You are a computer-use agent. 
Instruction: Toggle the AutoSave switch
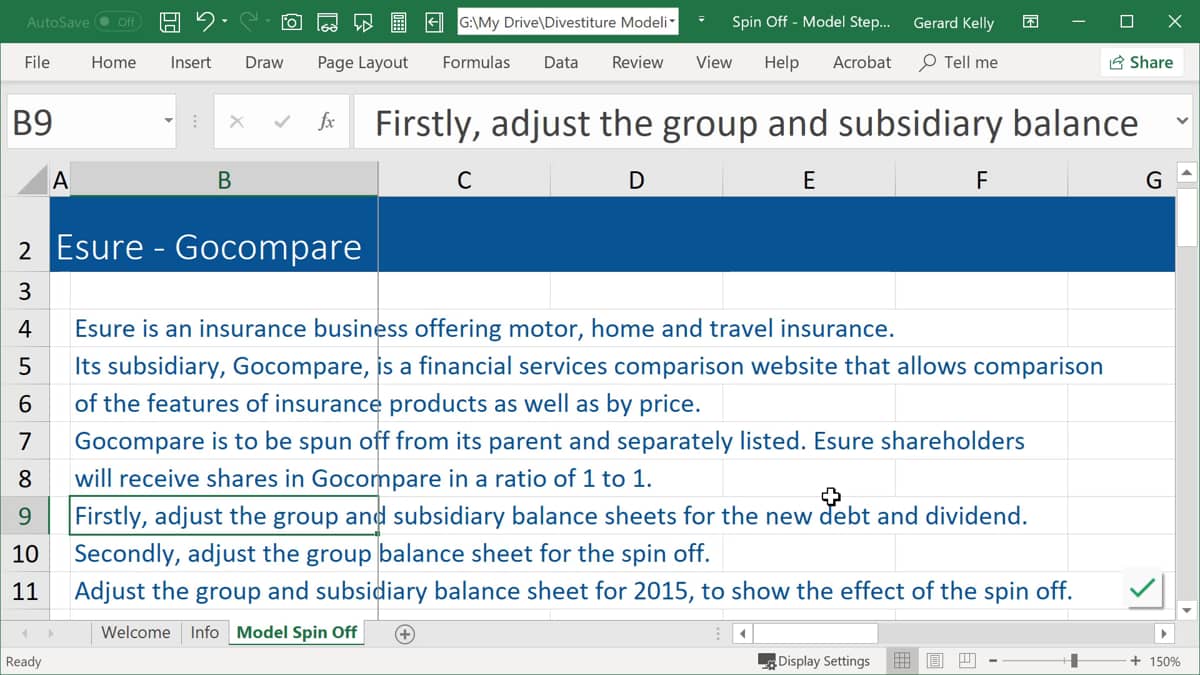click(x=117, y=21)
